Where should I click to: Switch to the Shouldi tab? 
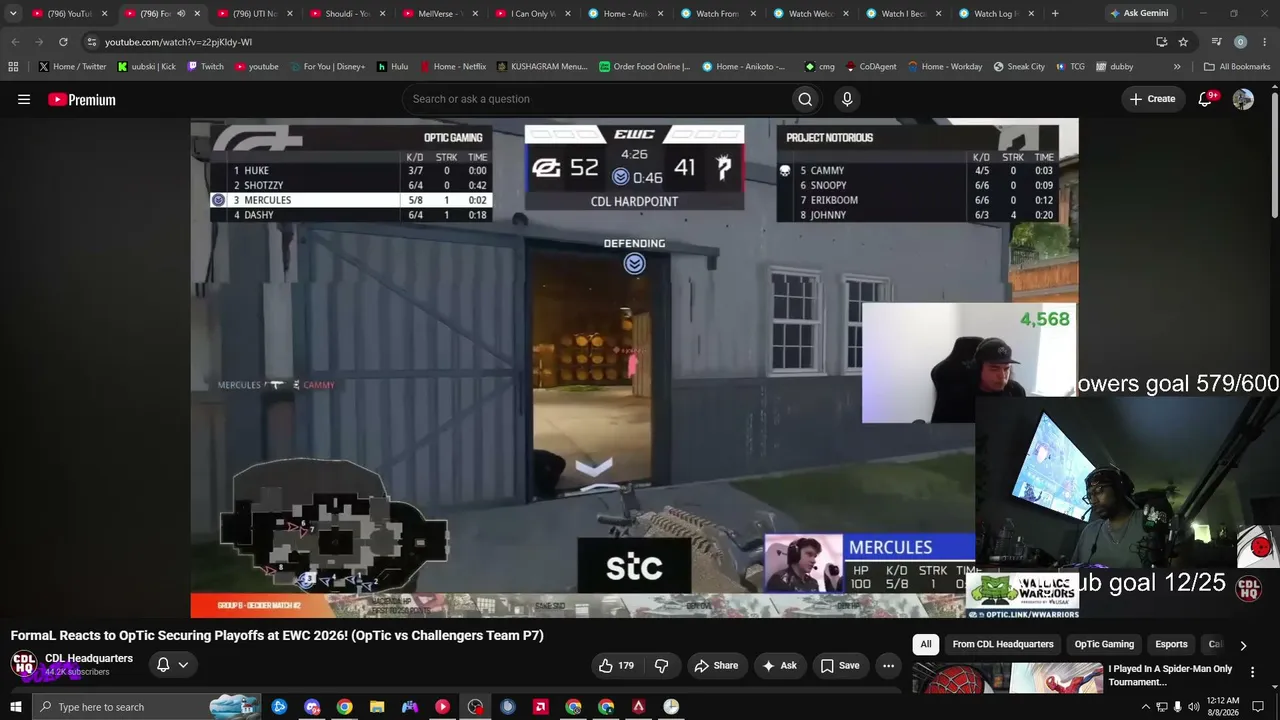pos(347,14)
